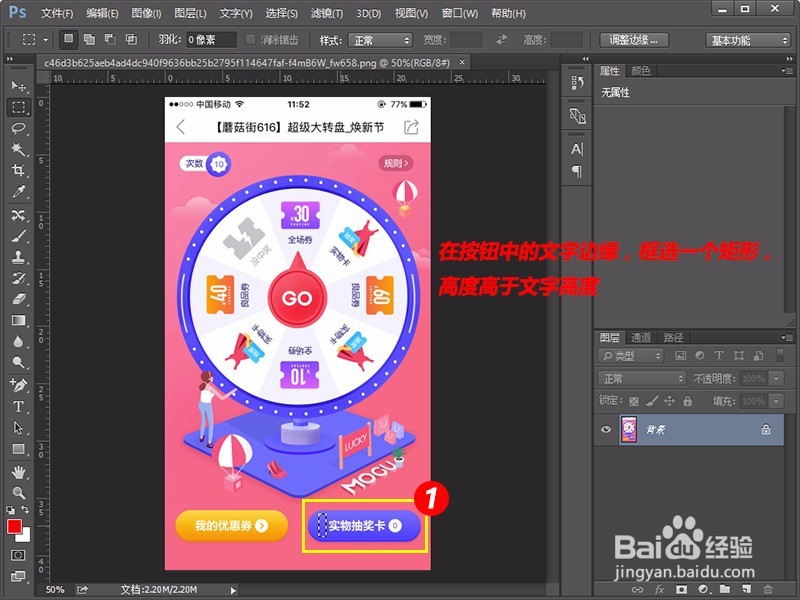
Task: Select the Pen tool
Action: coord(18,385)
